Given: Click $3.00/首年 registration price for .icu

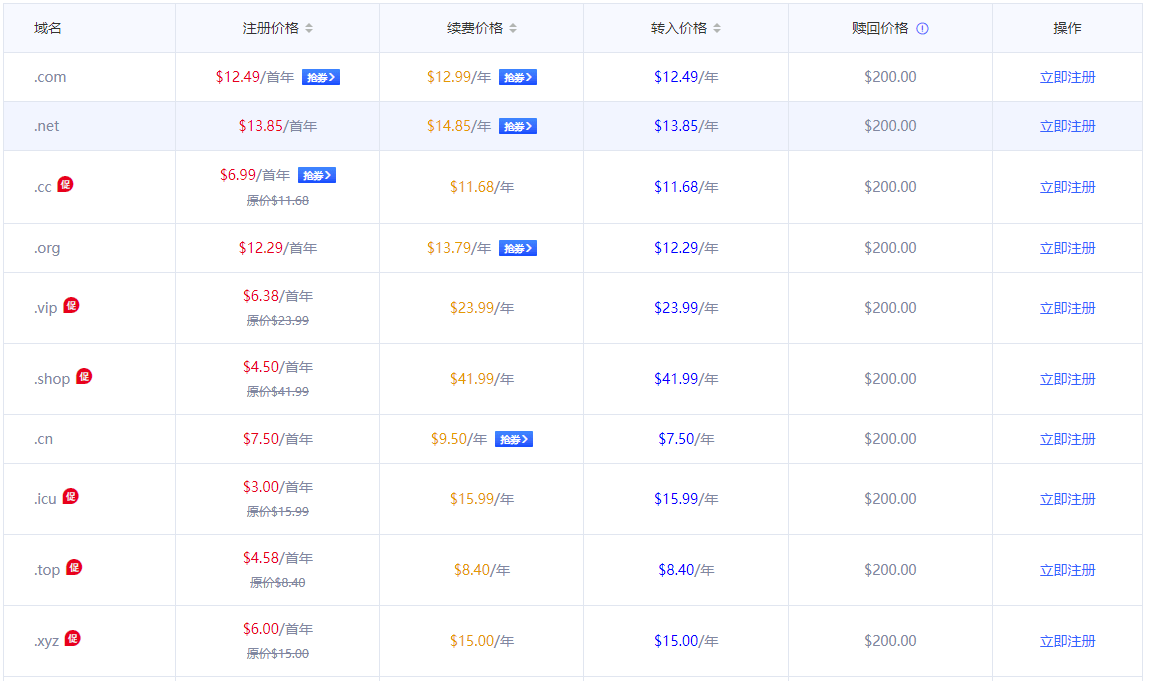Looking at the screenshot, I should point(278,487).
